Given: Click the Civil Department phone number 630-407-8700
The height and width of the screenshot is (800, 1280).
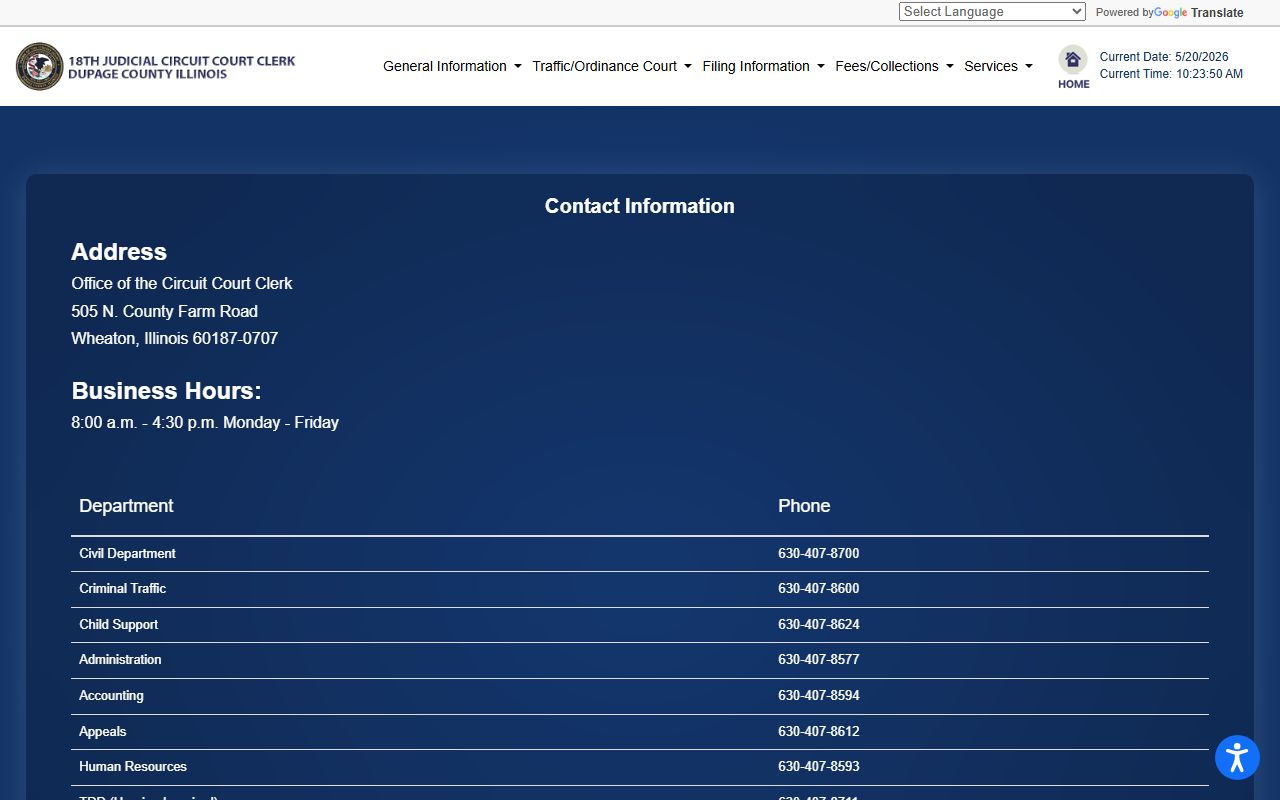Looking at the screenshot, I should coord(819,553).
